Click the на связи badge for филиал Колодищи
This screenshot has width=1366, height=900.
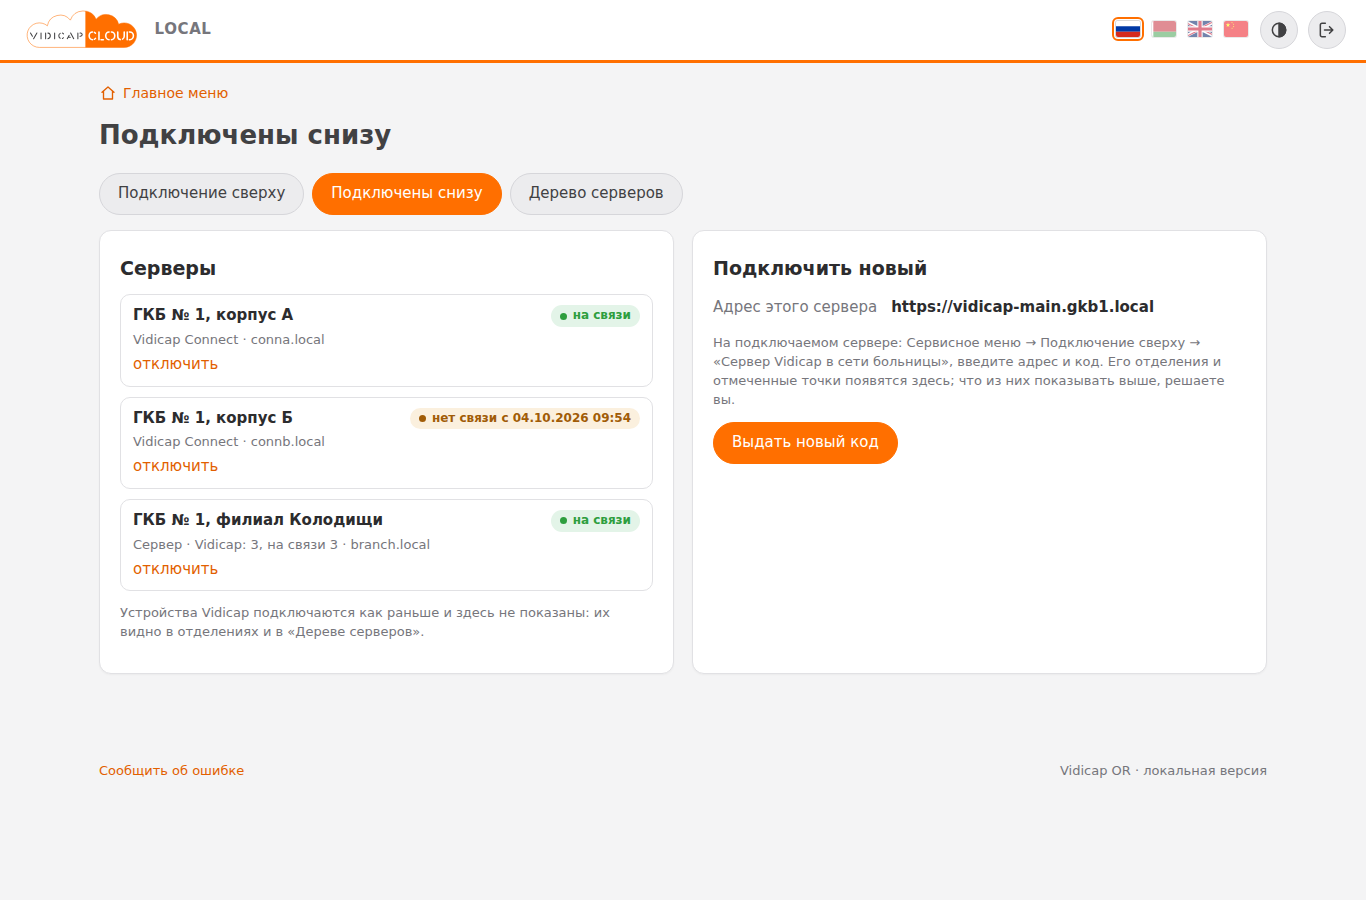click(x=595, y=520)
